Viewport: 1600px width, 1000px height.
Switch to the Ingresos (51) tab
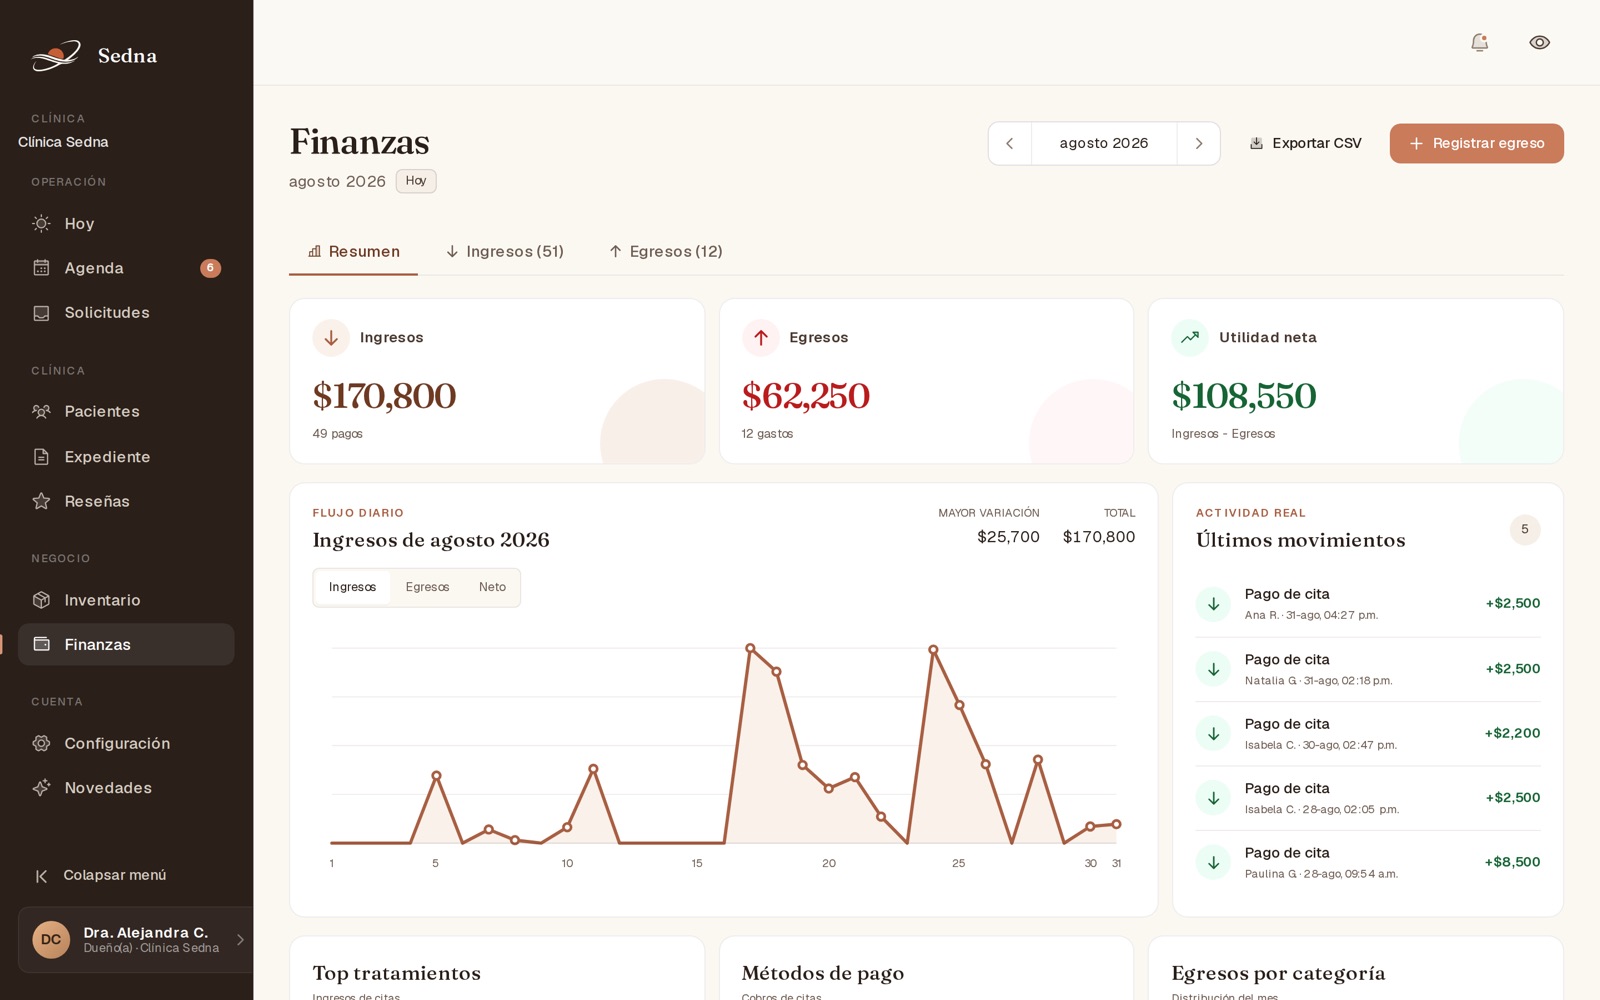click(x=504, y=252)
